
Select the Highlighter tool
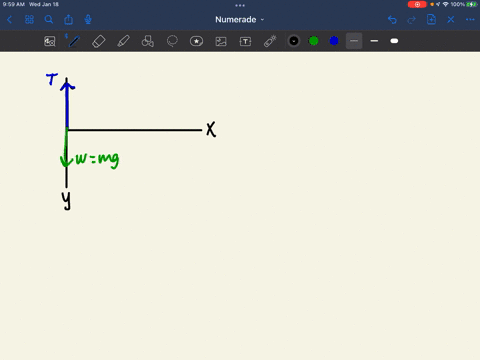(123, 41)
